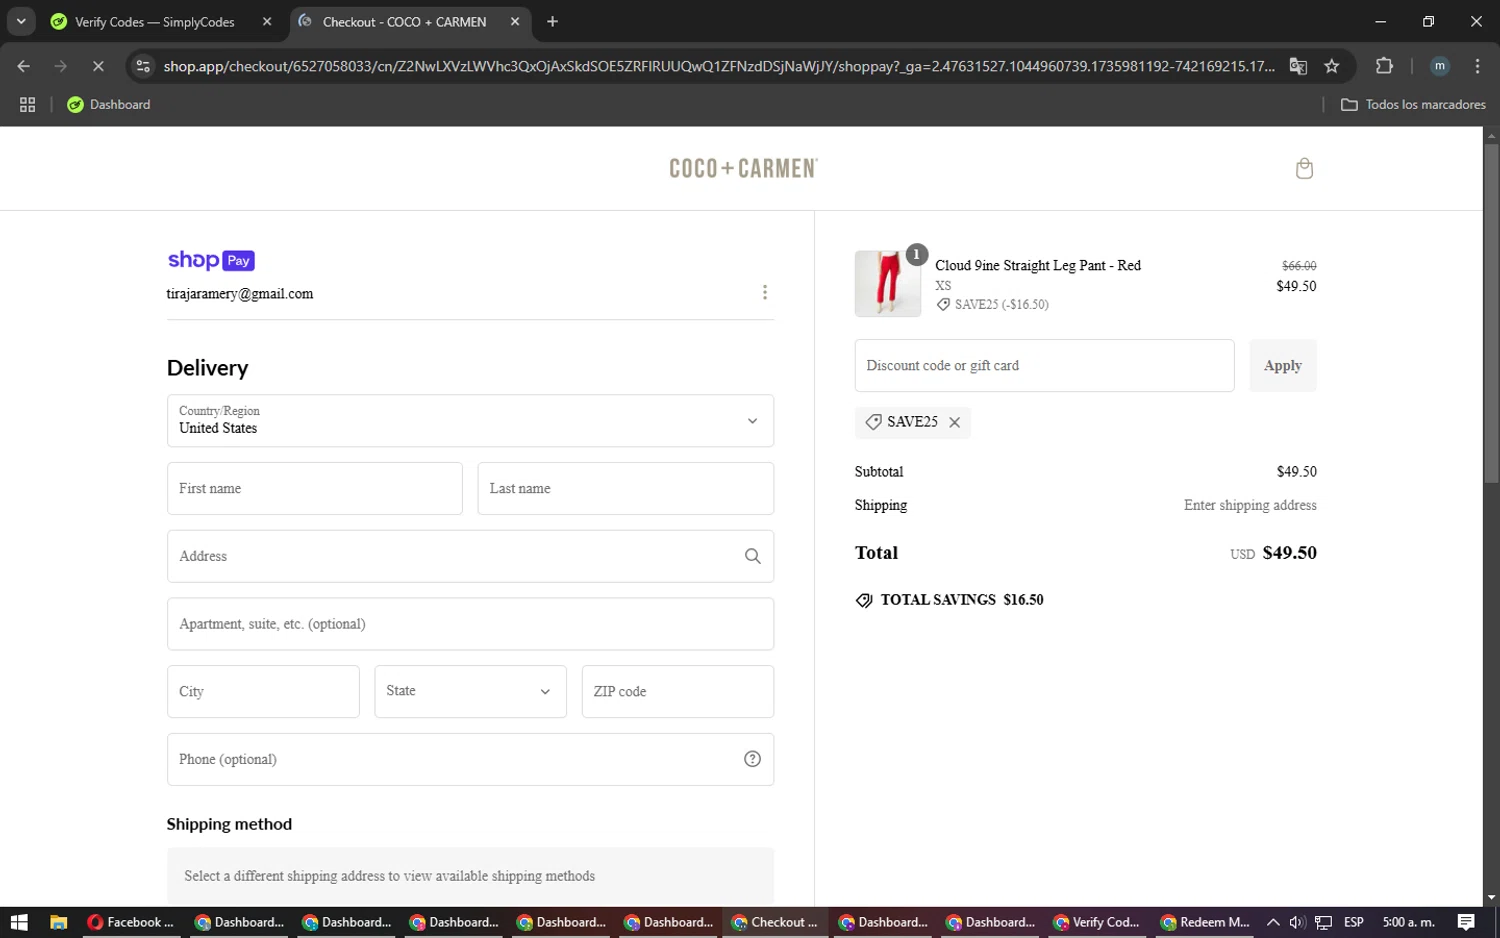Image resolution: width=1500 pixels, height=938 pixels.
Task: Show hidden system tray icons
Action: point(1272,922)
